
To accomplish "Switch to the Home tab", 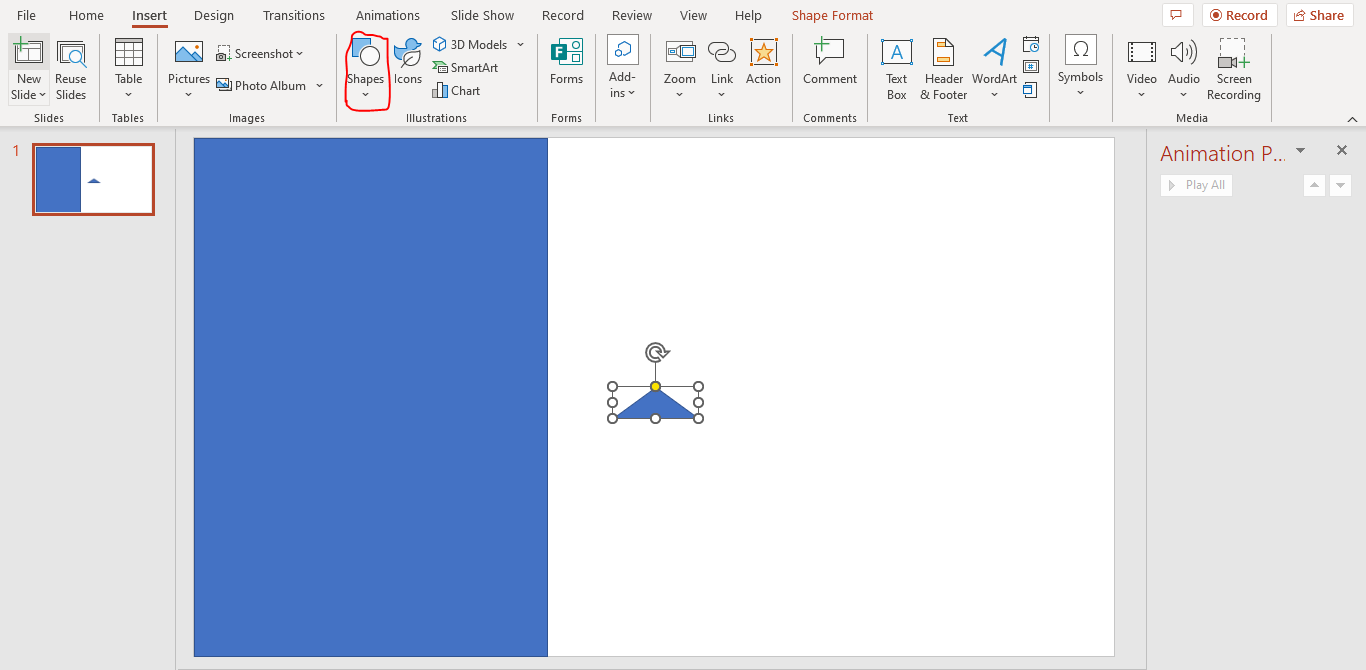I will click(86, 16).
